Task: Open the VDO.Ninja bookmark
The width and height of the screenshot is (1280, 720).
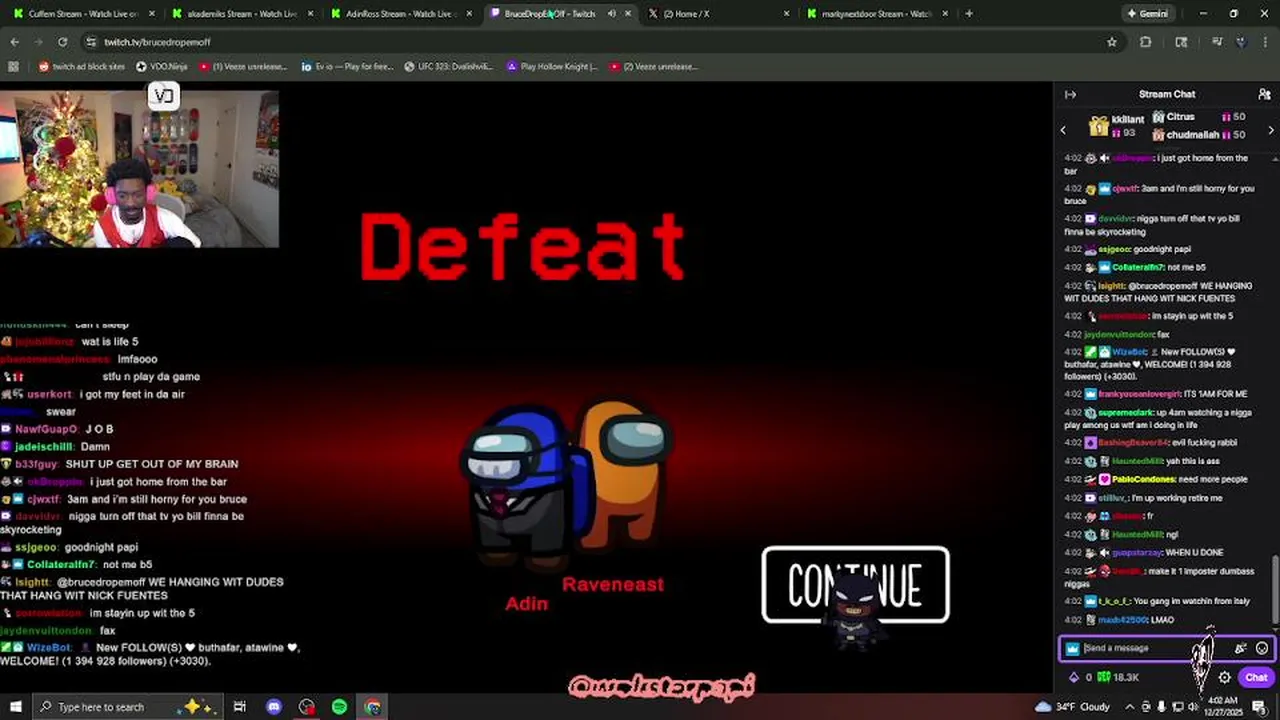Action: 163,67
